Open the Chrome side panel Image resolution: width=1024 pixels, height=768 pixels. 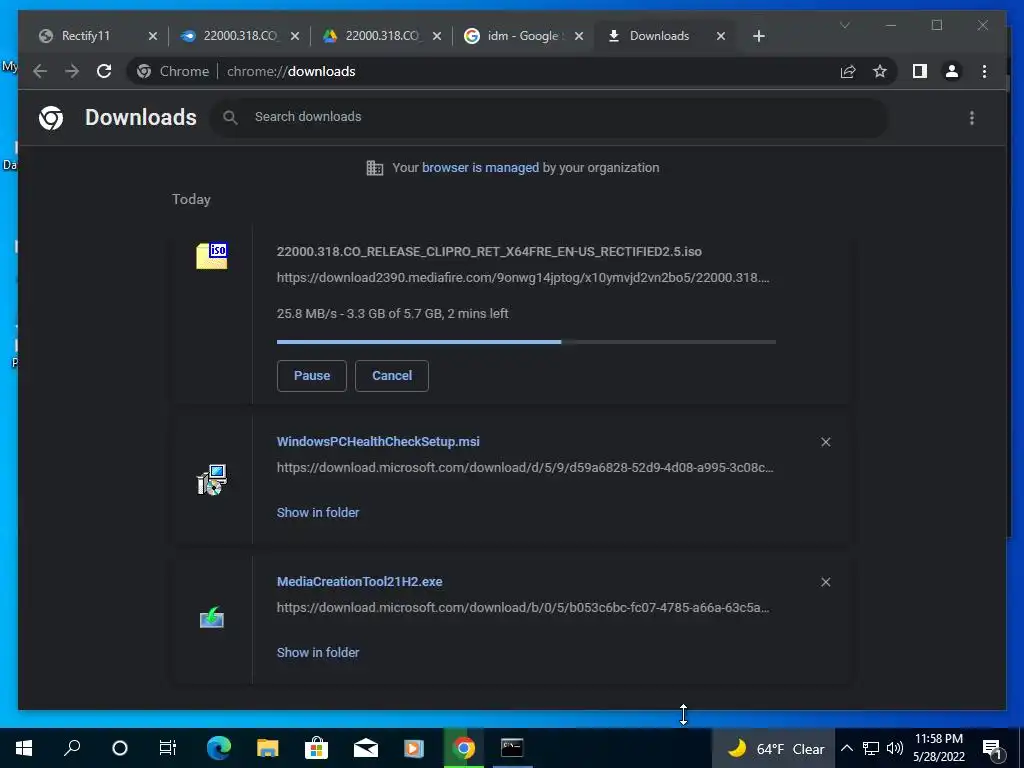coord(920,71)
